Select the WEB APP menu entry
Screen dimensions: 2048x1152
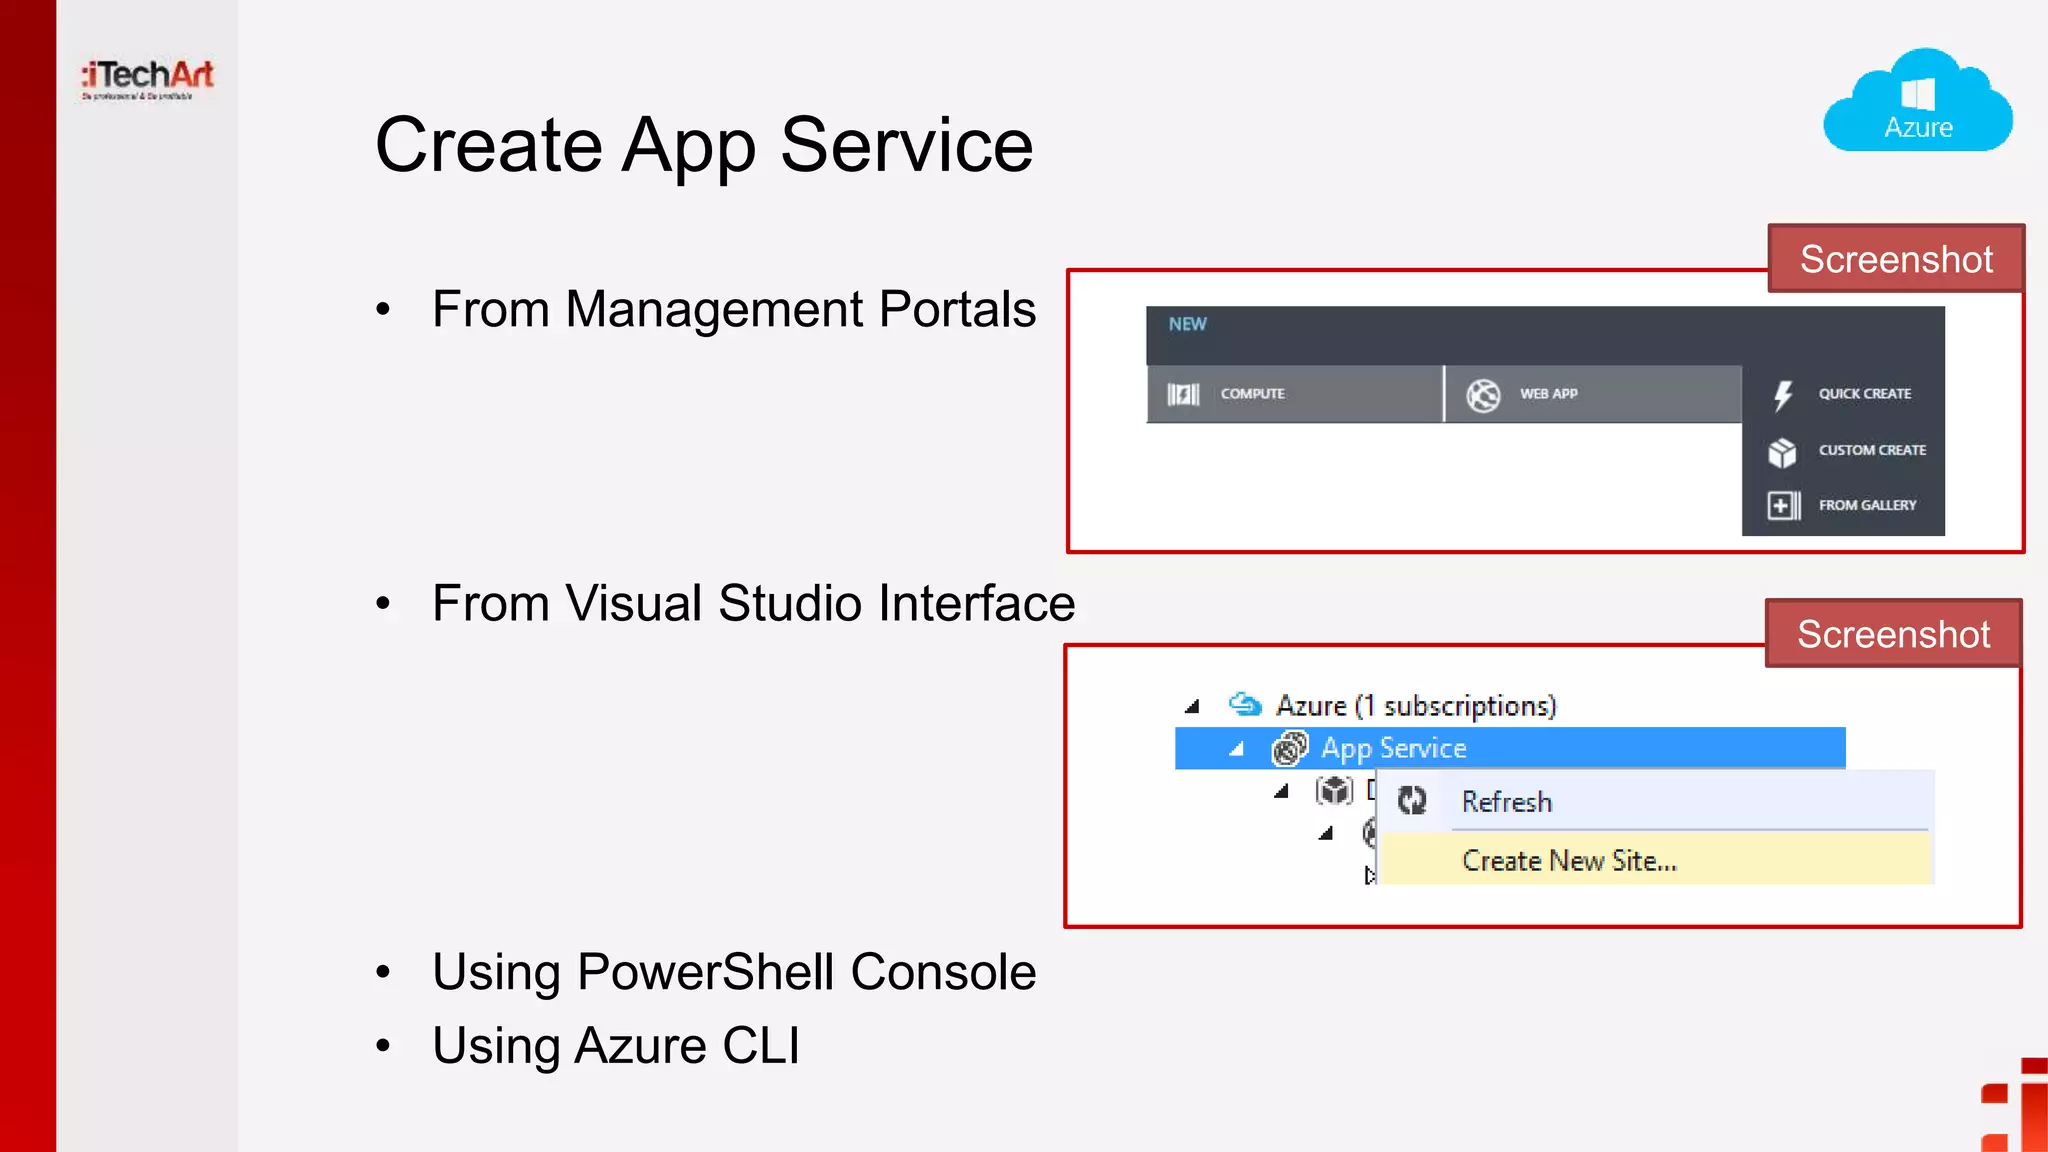point(1594,394)
